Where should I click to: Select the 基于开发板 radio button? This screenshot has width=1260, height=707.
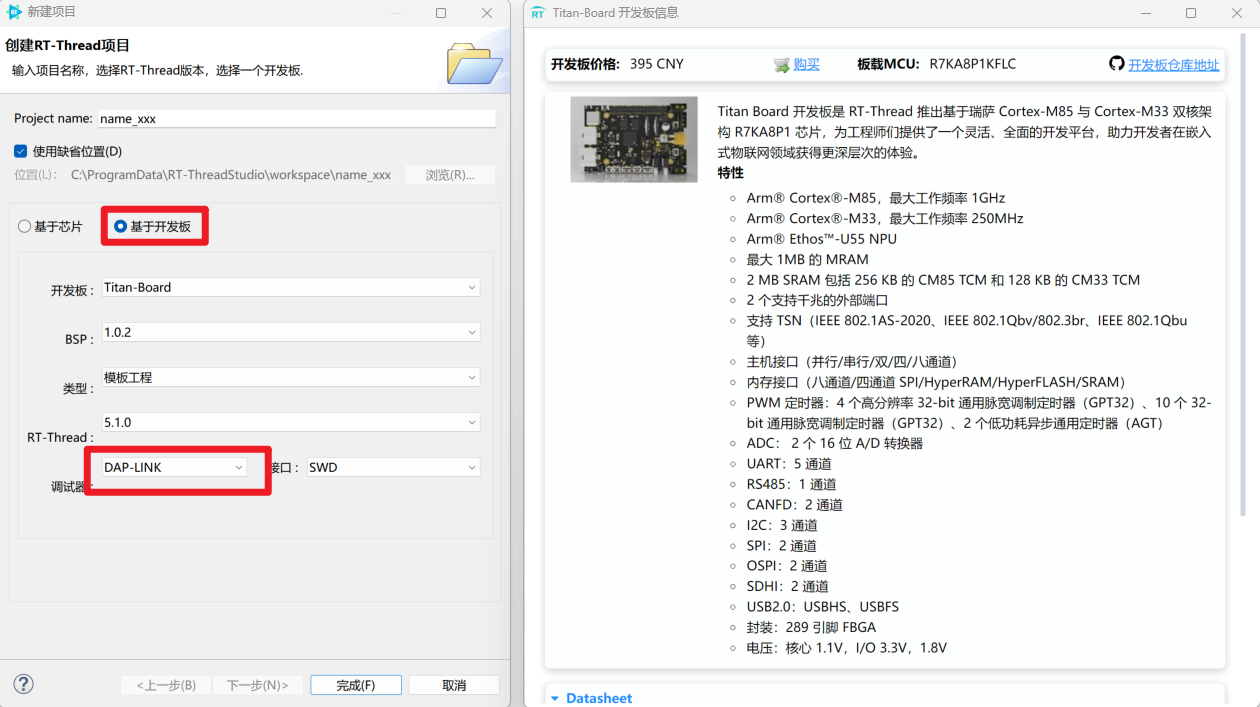(121, 227)
